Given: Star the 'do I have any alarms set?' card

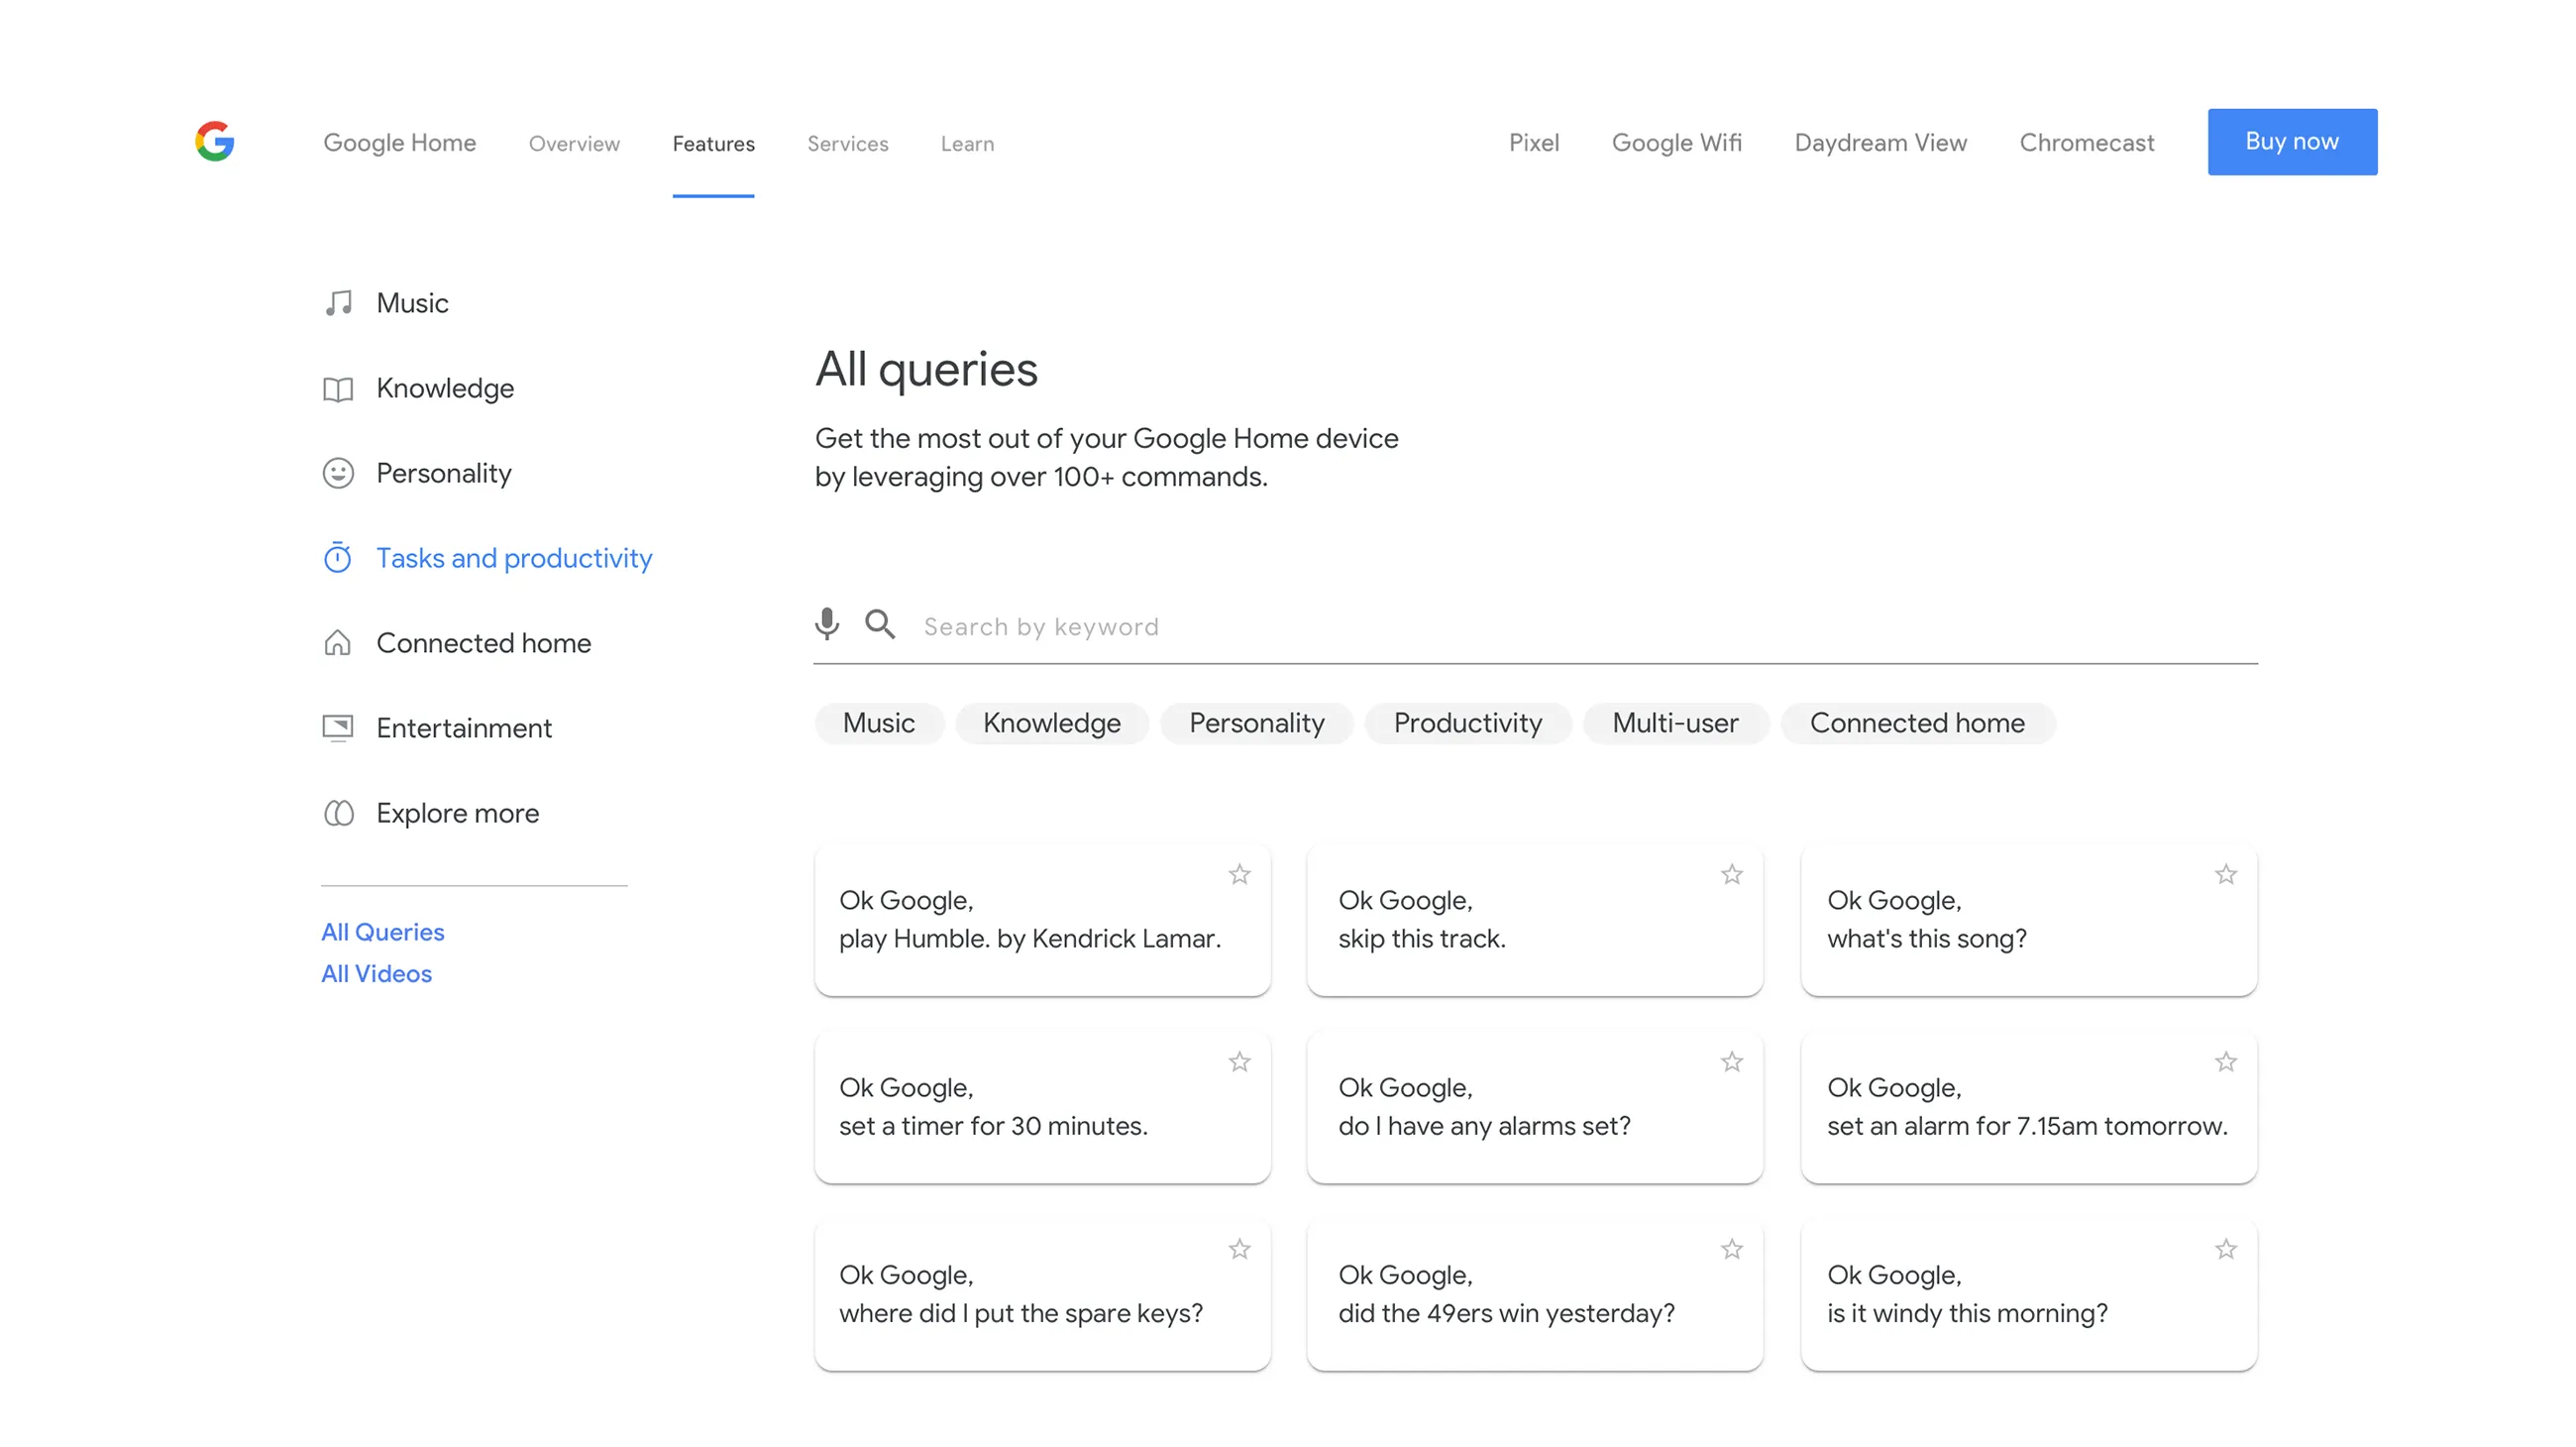Looking at the screenshot, I should [x=1732, y=1062].
